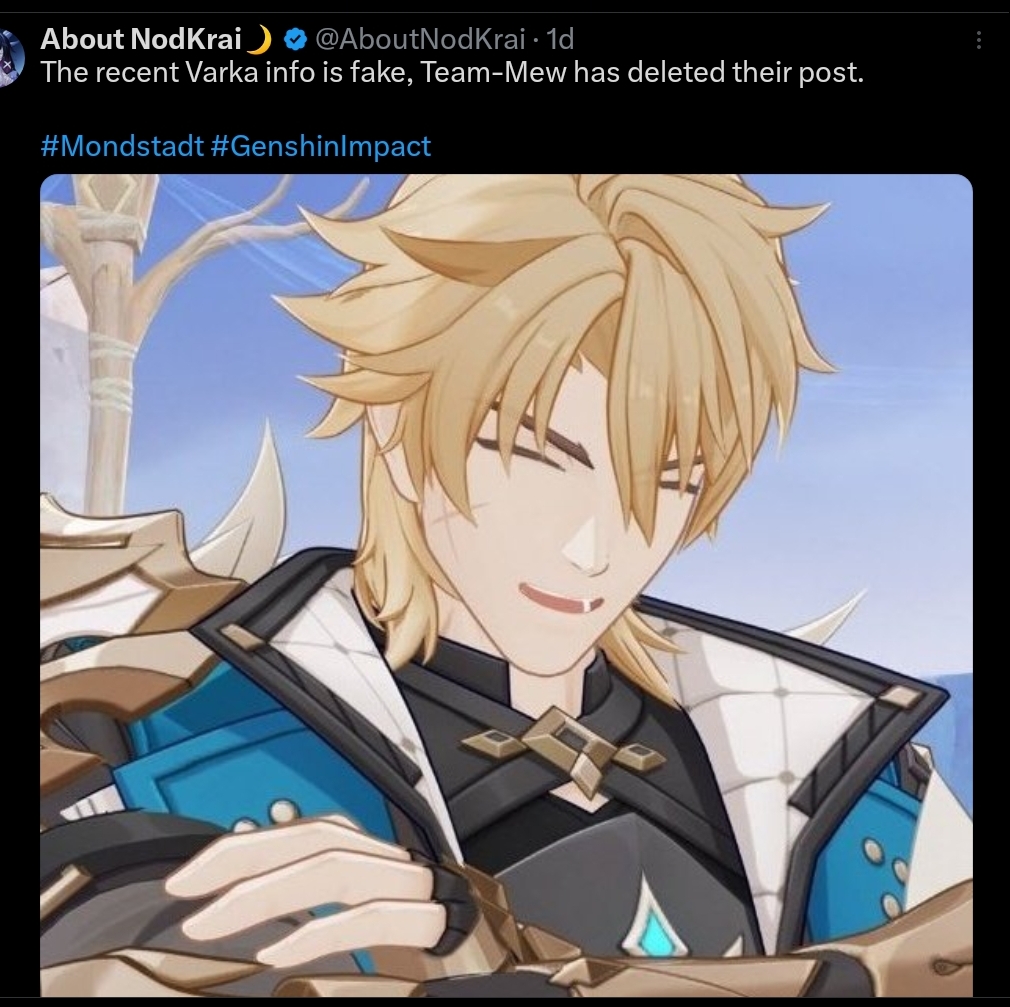Open the About NodKrai display name
Screen dimensions: 1010x1007
pyautogui.click(x=140, y=39)
